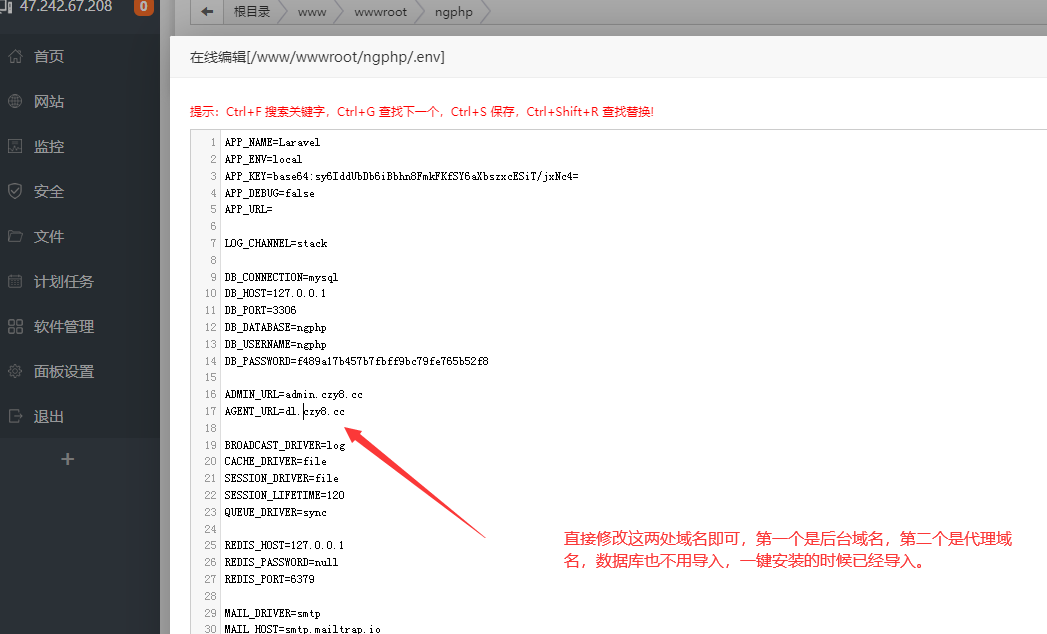Open the 根目录 breadcrumb
This screenshot has height=634, width=1047.
[x=251, y=12]
